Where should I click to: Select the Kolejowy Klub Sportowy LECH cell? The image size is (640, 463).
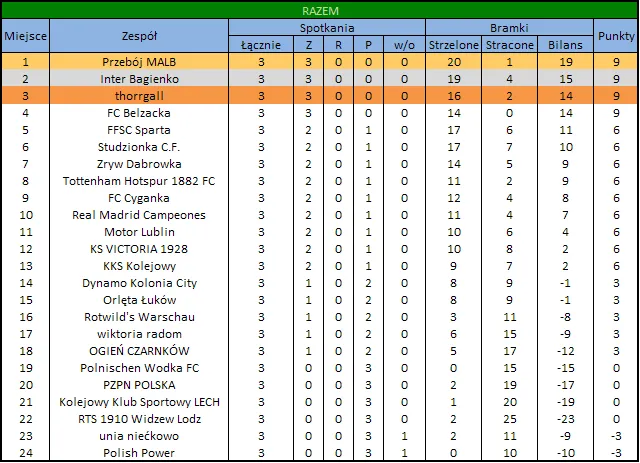pyautogui.click(x=138, y=402)
